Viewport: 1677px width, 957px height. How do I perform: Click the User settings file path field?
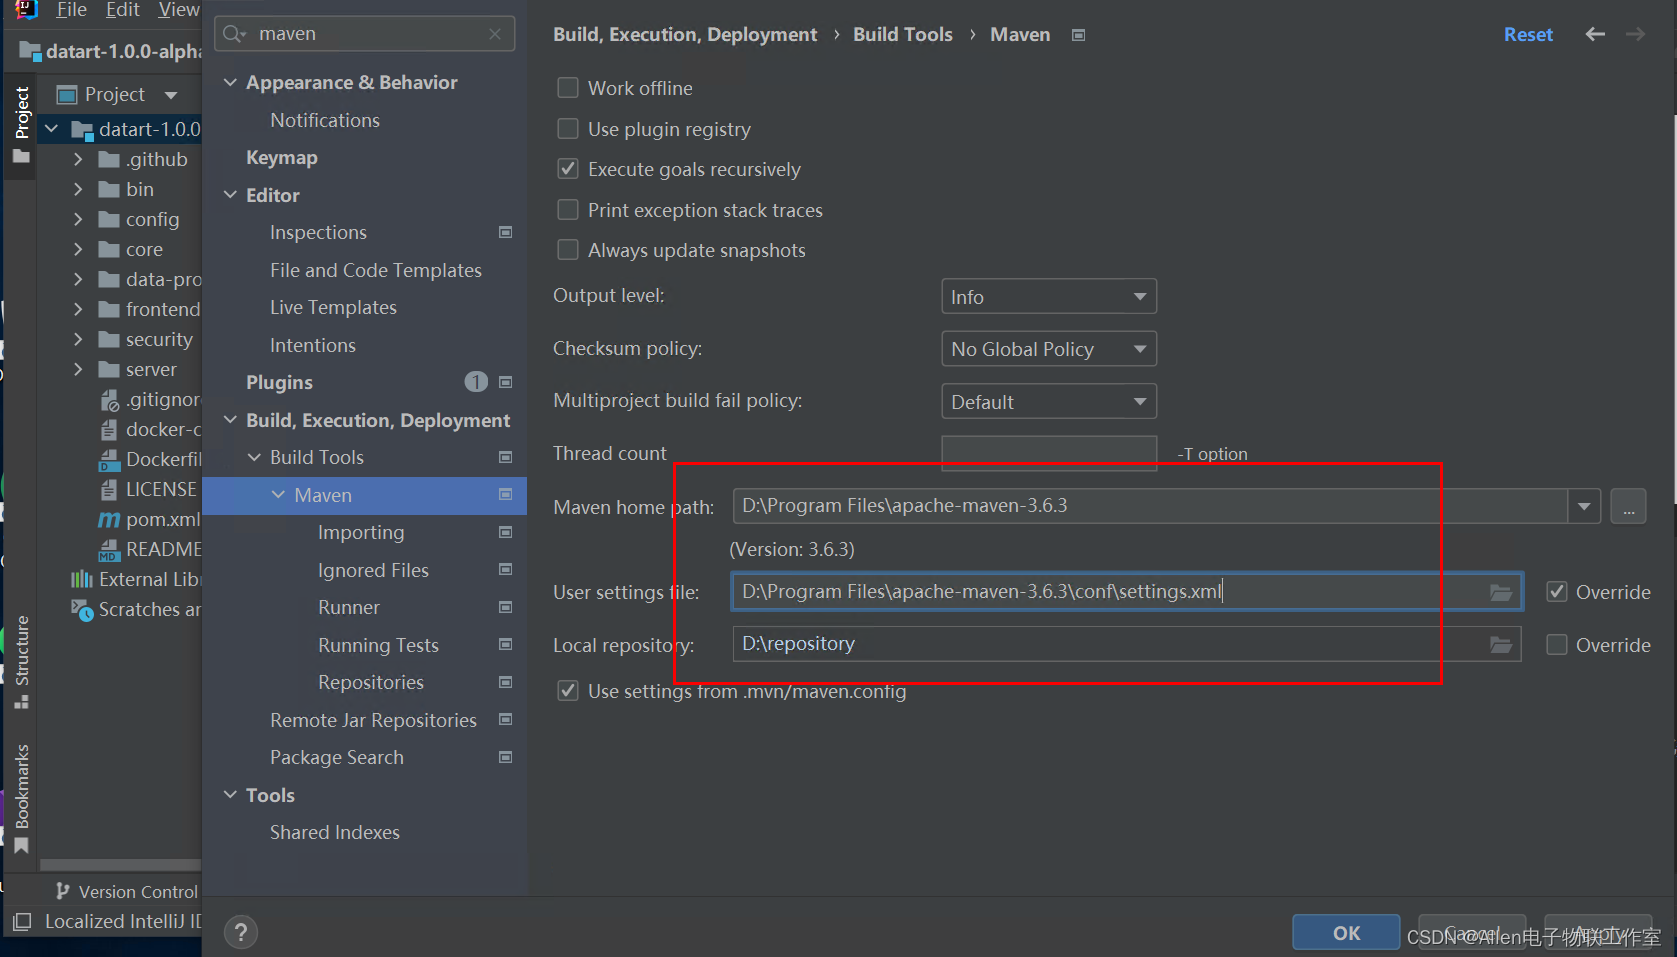click(x=1126, y=592)
